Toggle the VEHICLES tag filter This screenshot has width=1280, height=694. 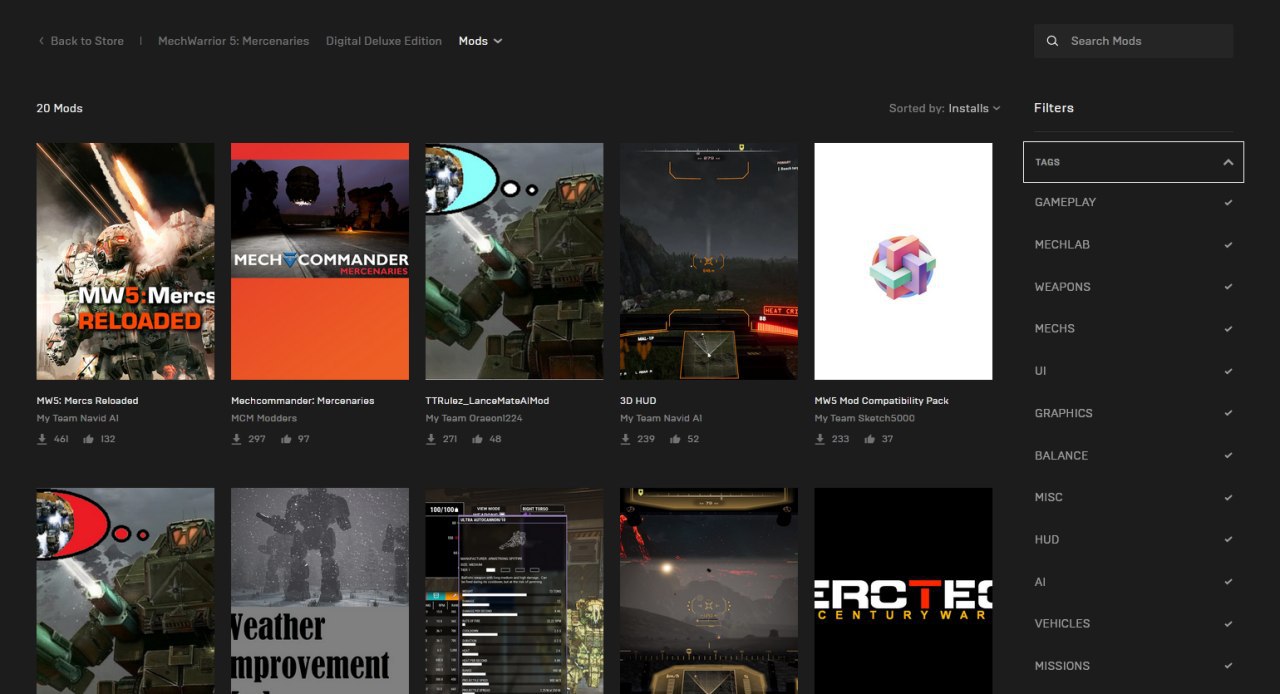click(1133, 623)
